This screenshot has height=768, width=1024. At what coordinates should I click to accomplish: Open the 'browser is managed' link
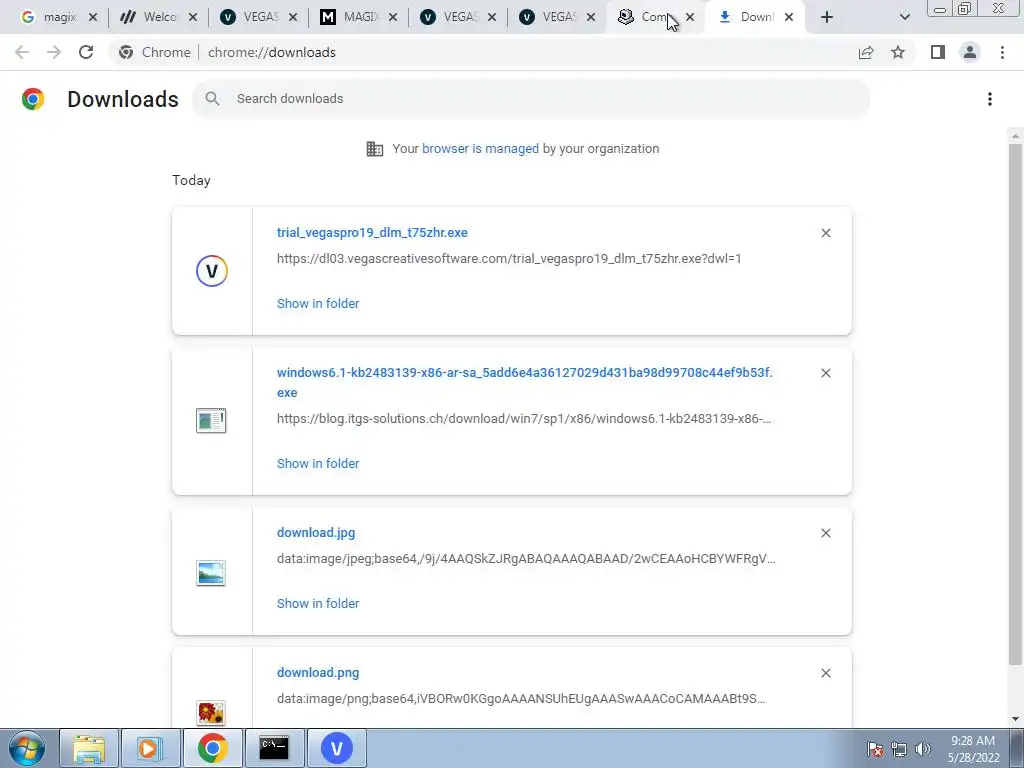point(480,149)
